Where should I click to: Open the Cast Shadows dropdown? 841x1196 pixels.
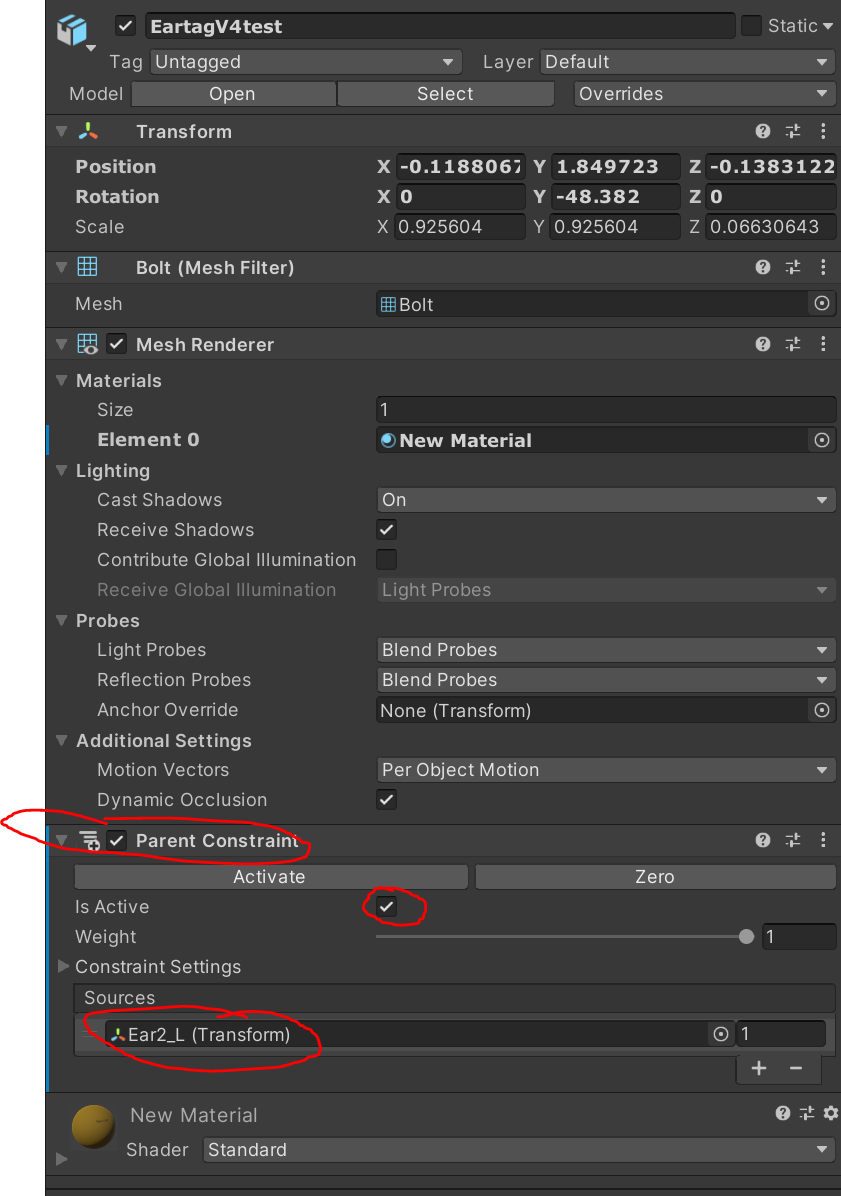(x=605, y=500)
